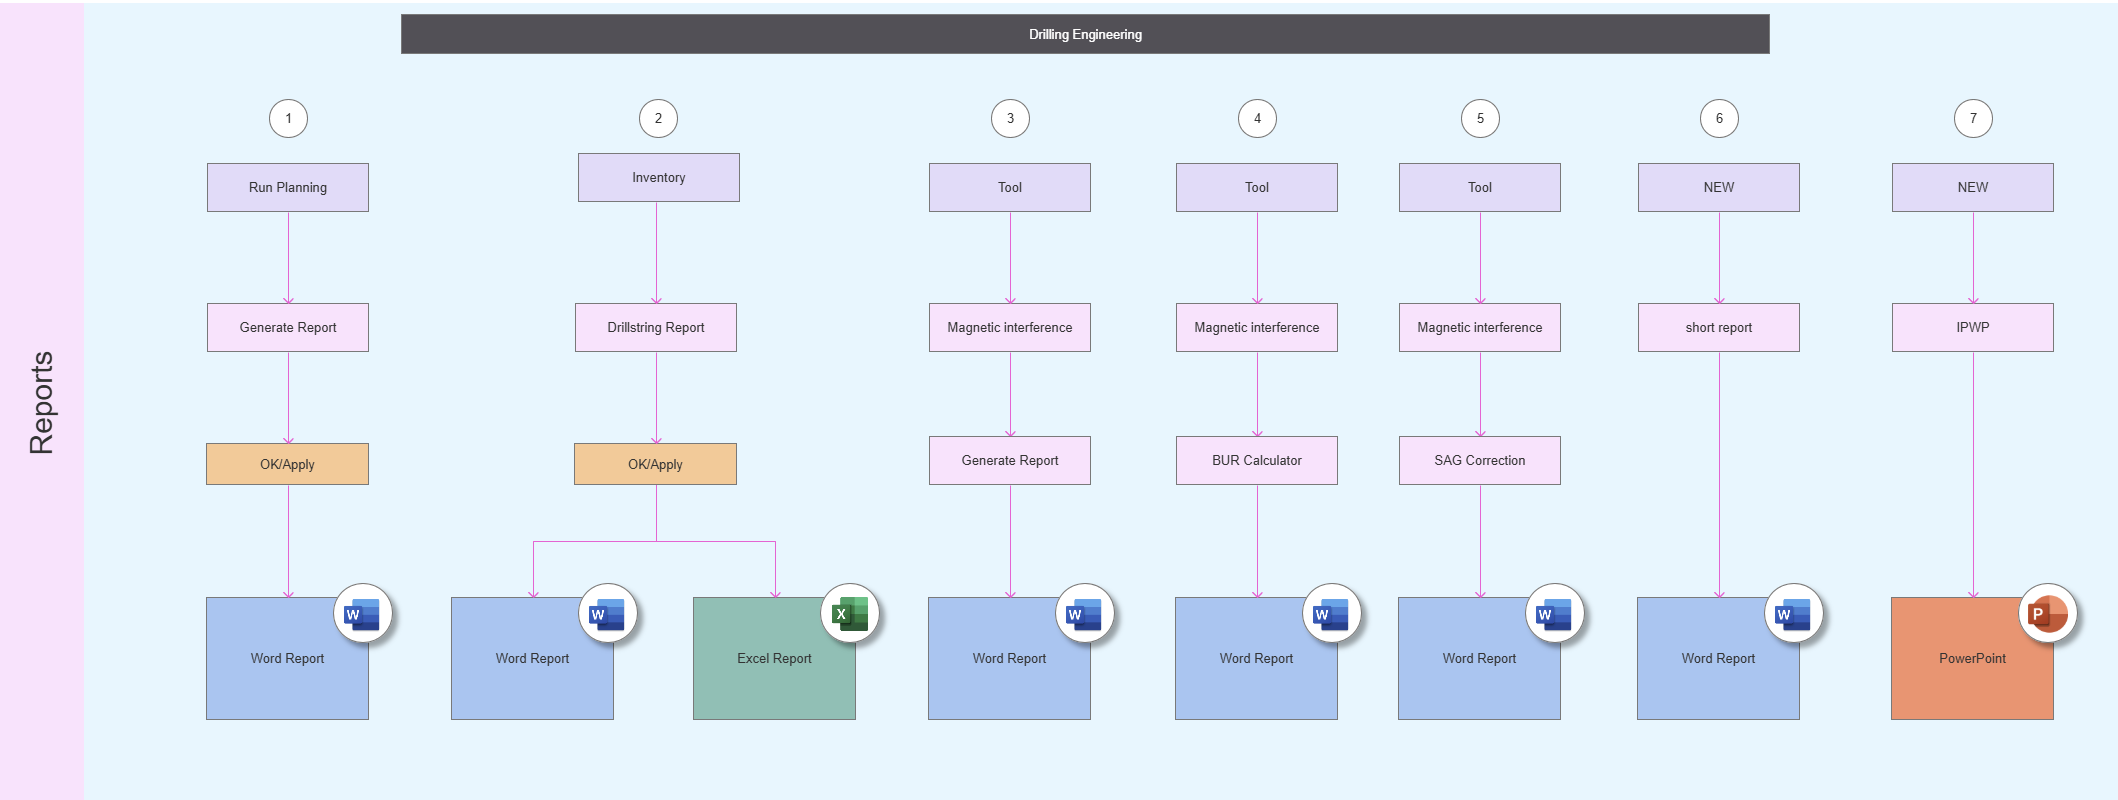
Task: Select the circled number 7 marker
Action: pyautogui.click(x=1973, y=118)
